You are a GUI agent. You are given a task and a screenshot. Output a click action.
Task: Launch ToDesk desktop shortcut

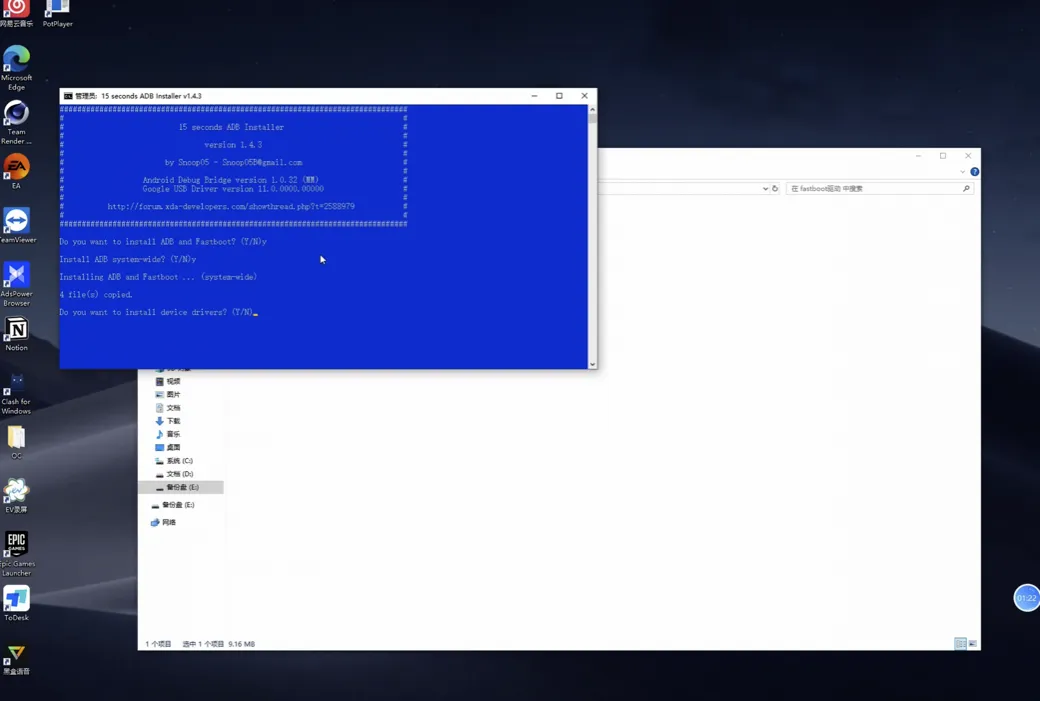[17, 604]
